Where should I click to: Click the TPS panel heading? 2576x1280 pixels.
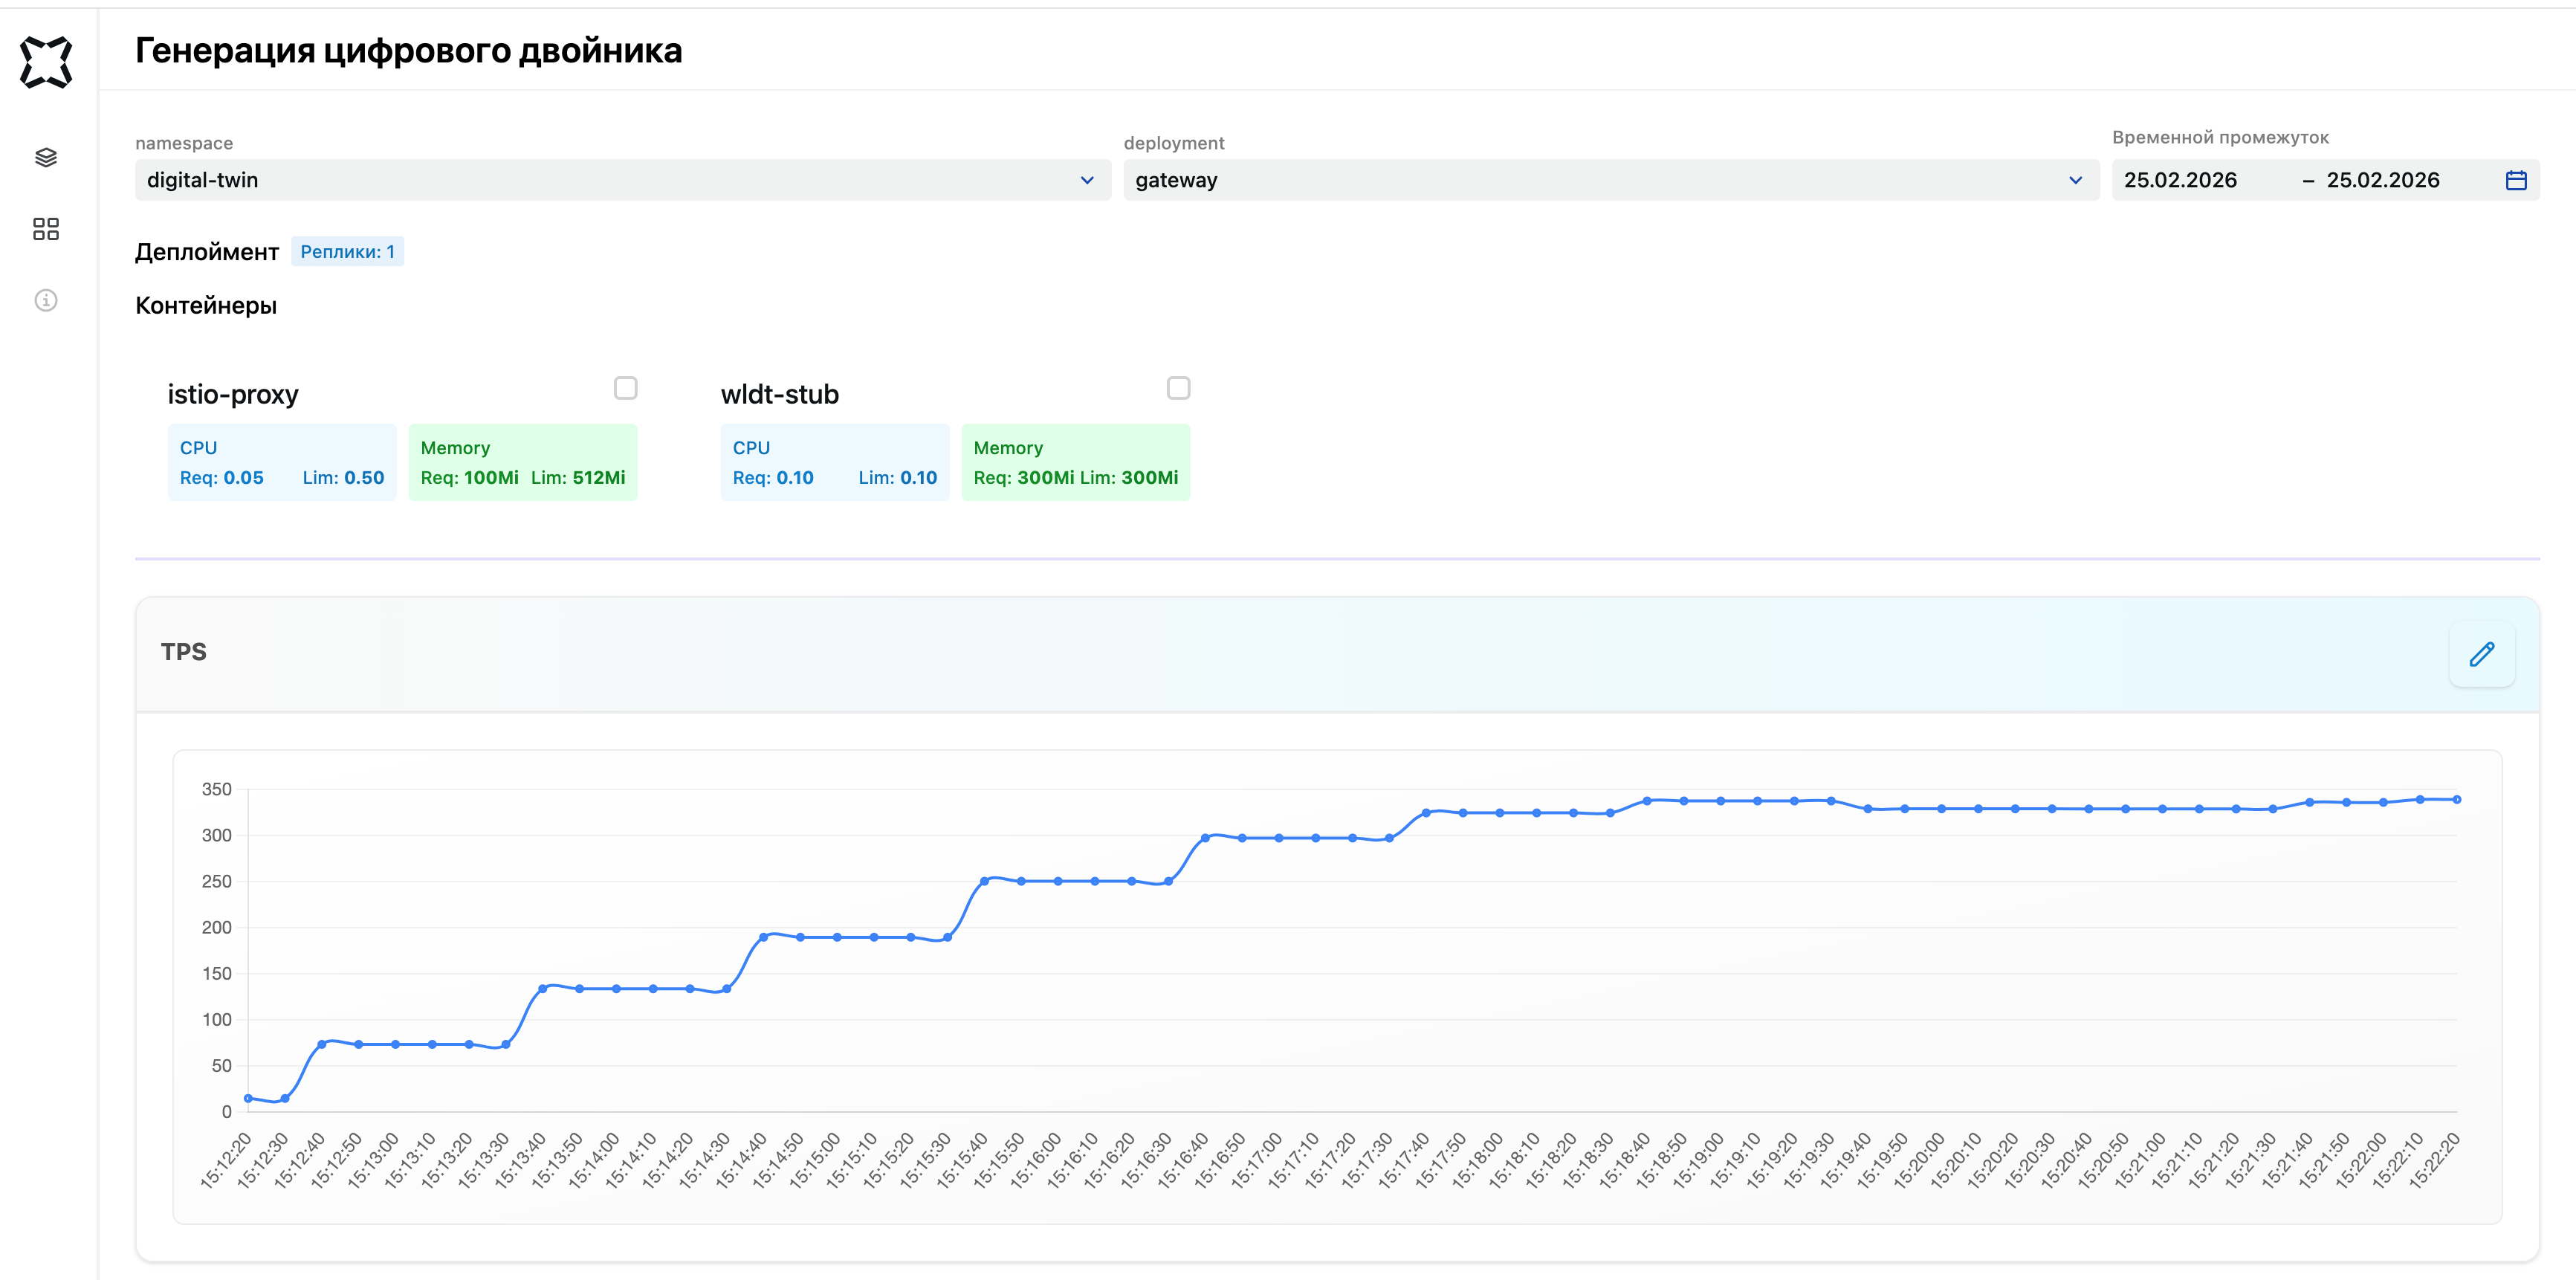(x=184, y=652)
